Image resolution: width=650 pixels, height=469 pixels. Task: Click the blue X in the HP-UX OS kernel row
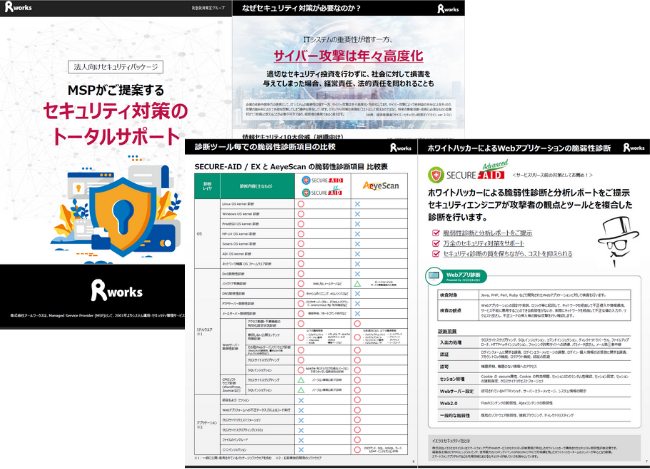point(357,234)
